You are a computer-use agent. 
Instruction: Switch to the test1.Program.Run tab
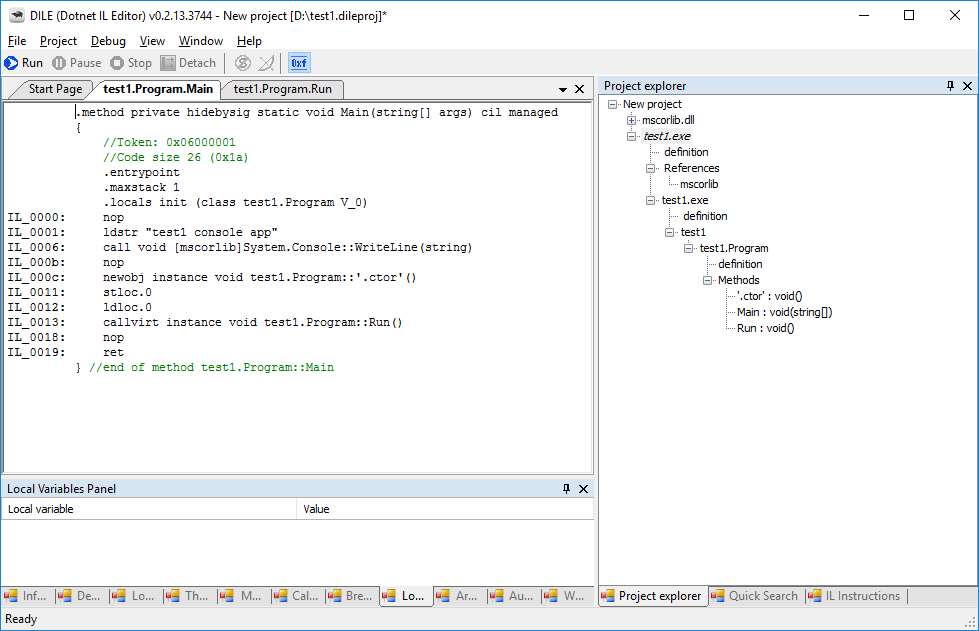click(x=282, y=89)
